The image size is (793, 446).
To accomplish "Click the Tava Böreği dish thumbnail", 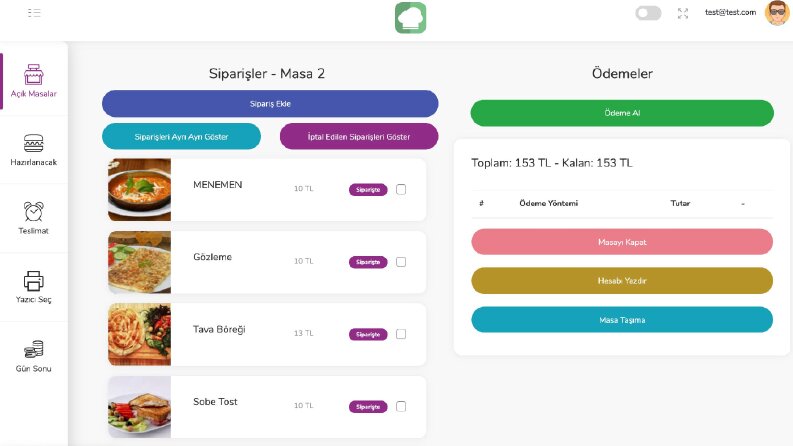I will pyautogui.click(x=140, y=334).
